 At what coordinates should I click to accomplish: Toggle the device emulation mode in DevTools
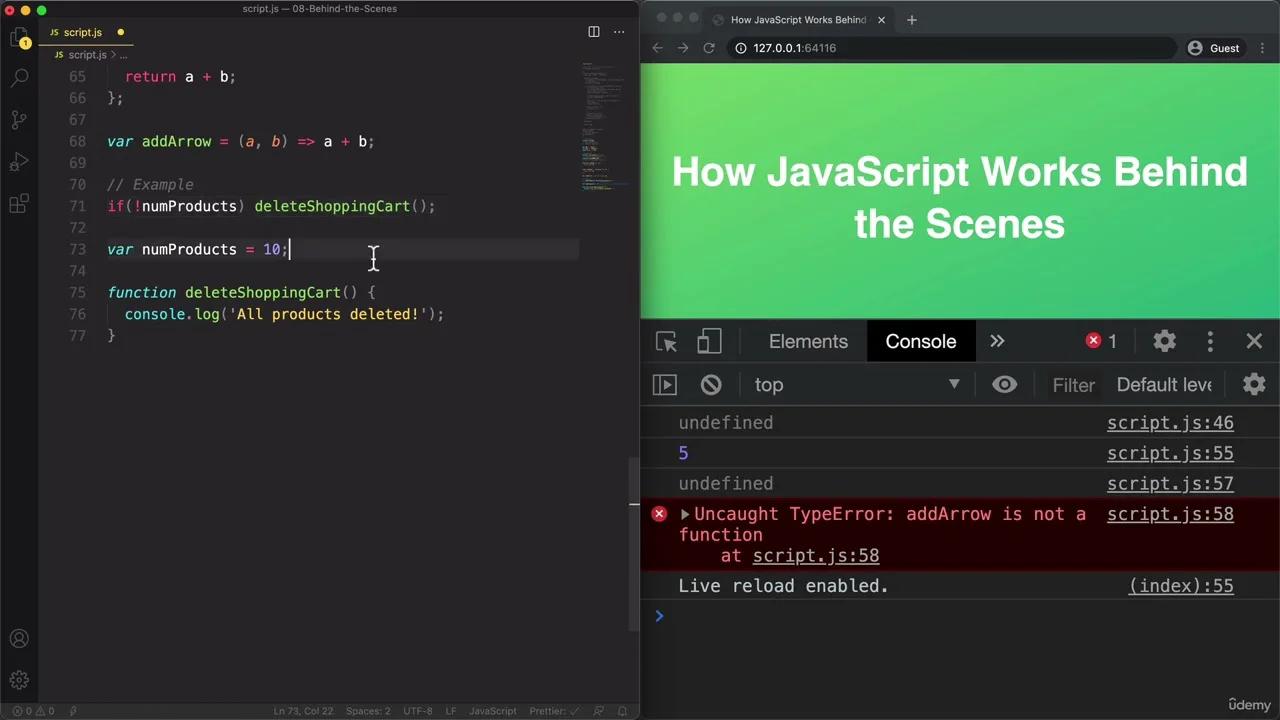(x=709, y=341)
